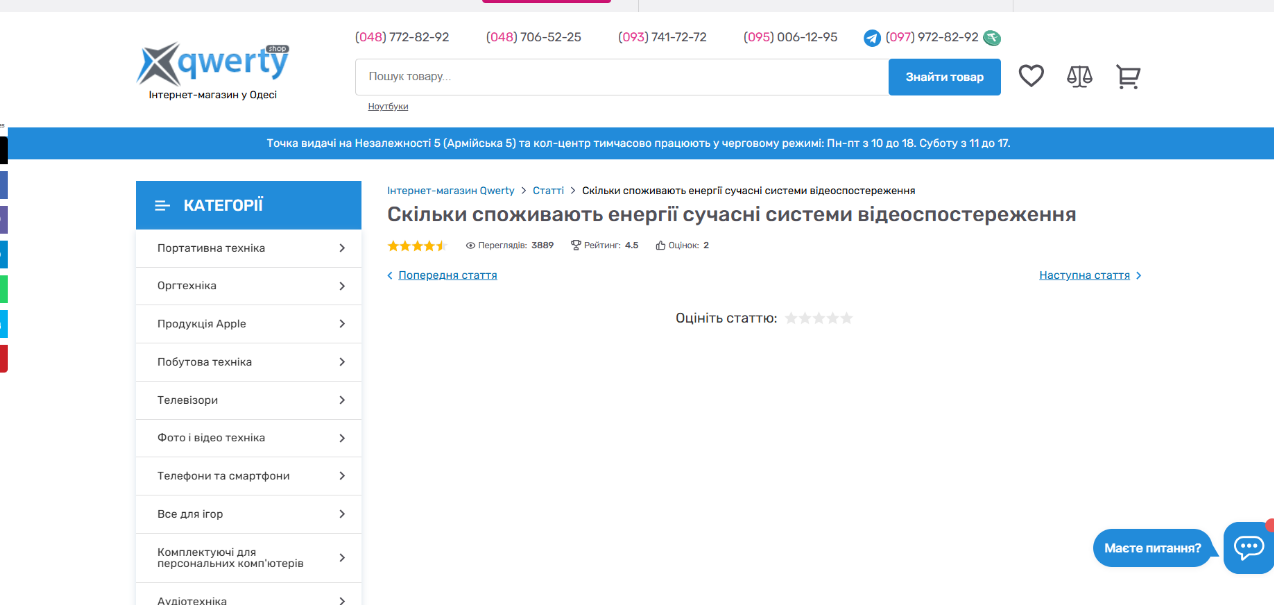Open the shopping cart icon
The height and width of the screenshot is (605, 1274).
pyautogui.click(x=1128, y=76)
